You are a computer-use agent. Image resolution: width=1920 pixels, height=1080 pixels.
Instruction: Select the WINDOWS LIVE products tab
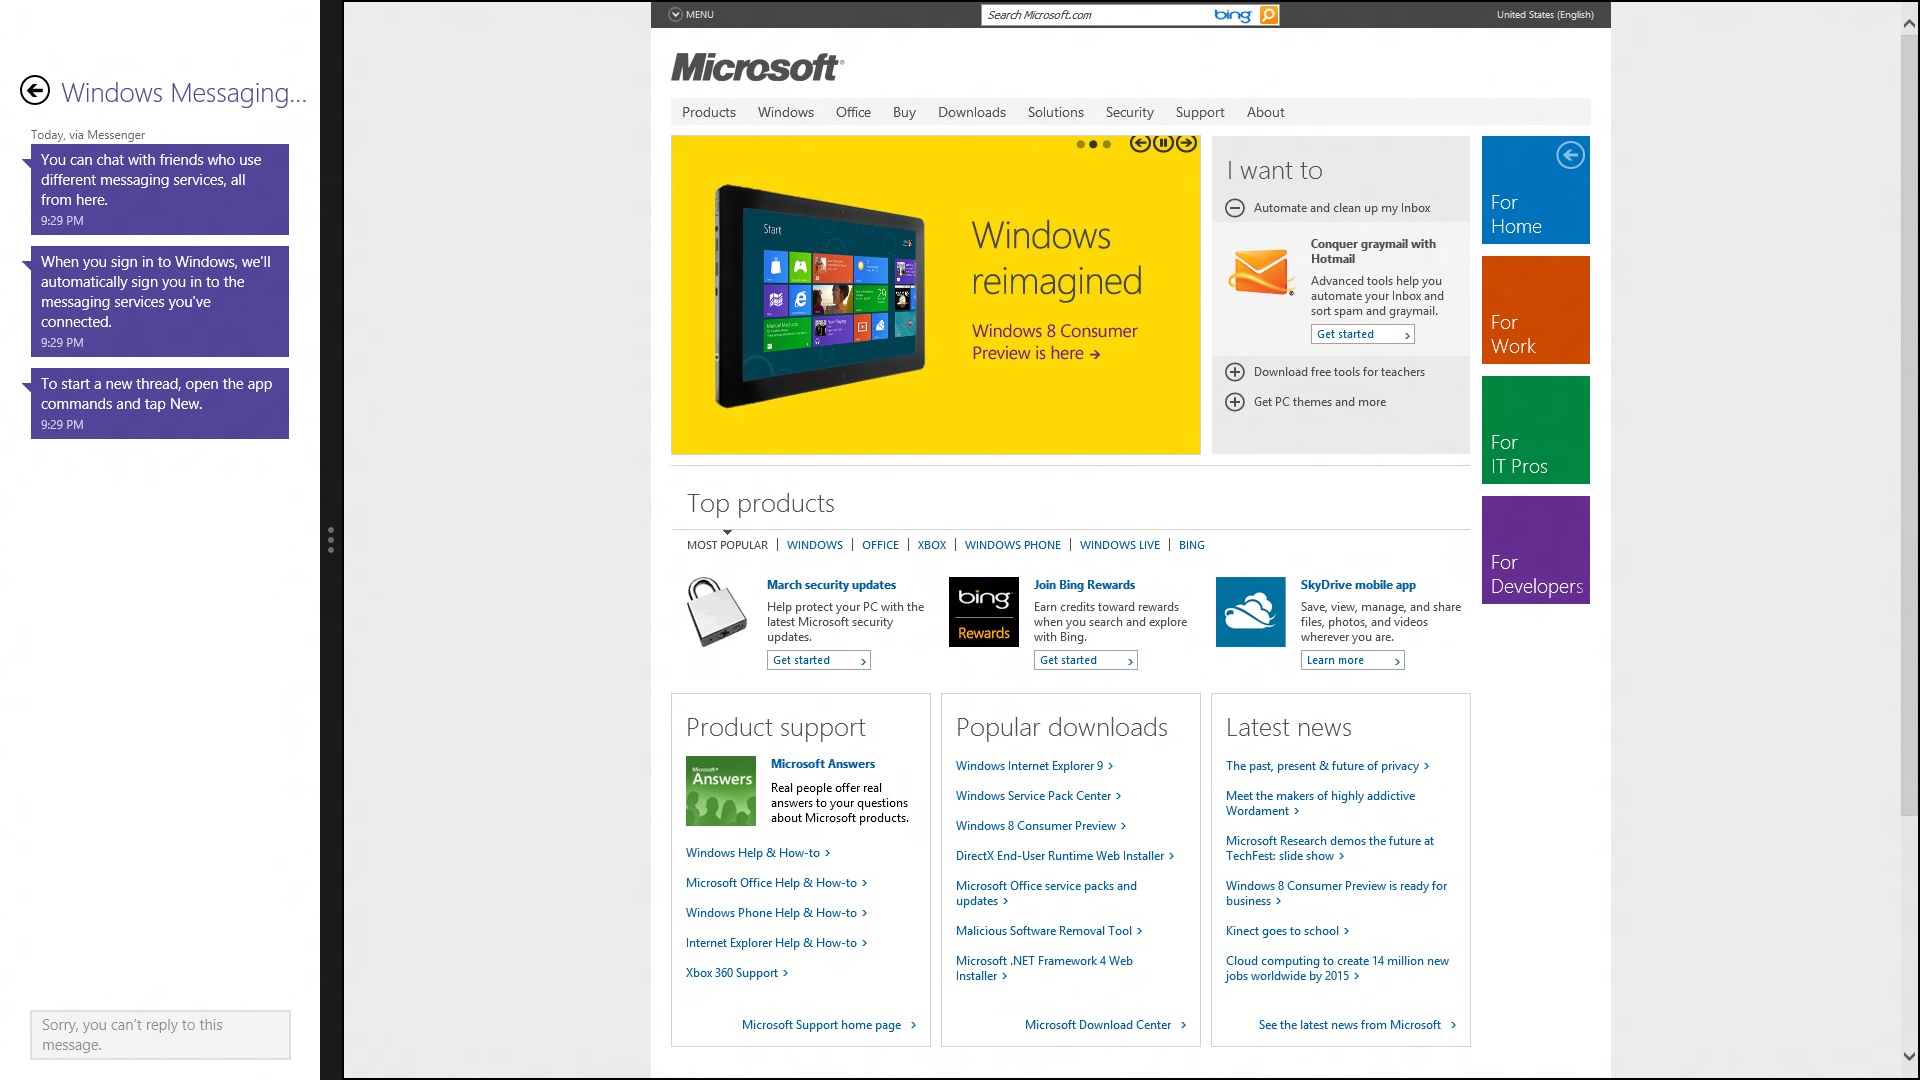tap(1120, 545)
